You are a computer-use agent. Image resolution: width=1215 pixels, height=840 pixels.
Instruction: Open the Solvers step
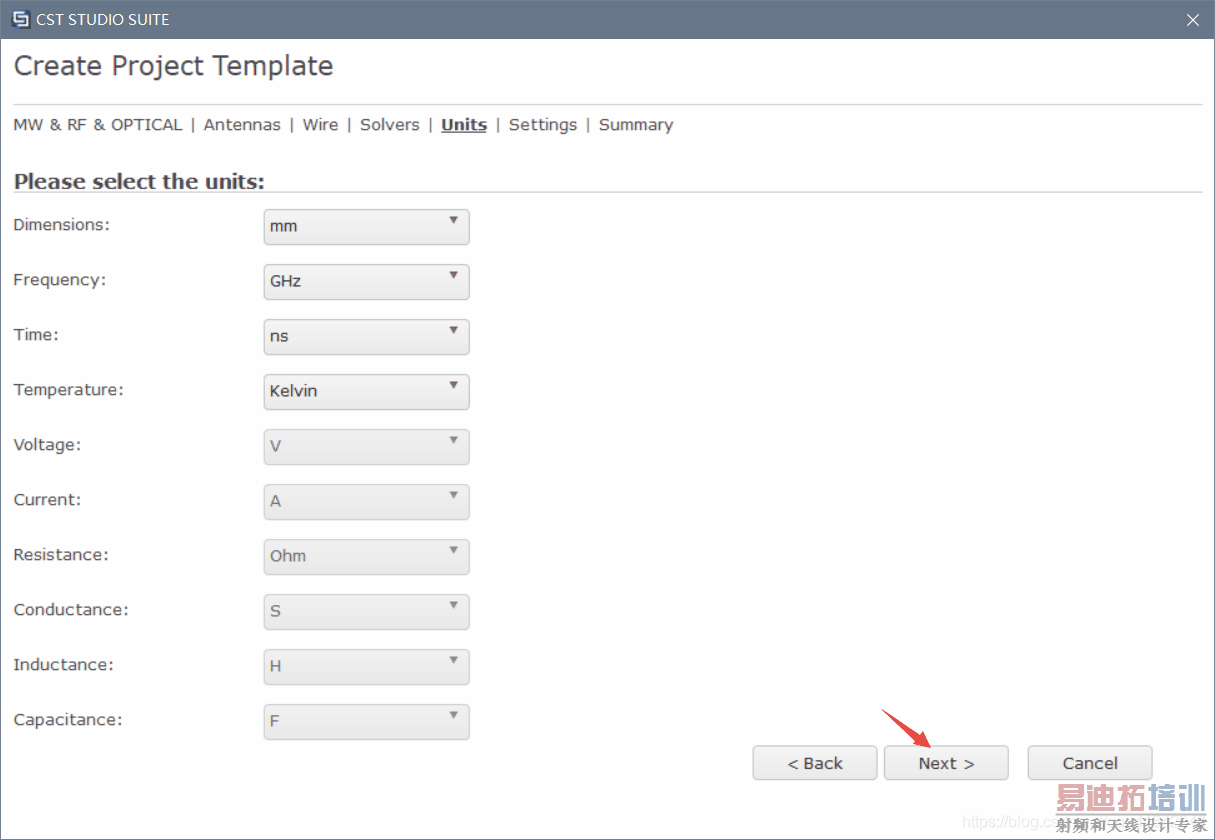coord(390,125)
